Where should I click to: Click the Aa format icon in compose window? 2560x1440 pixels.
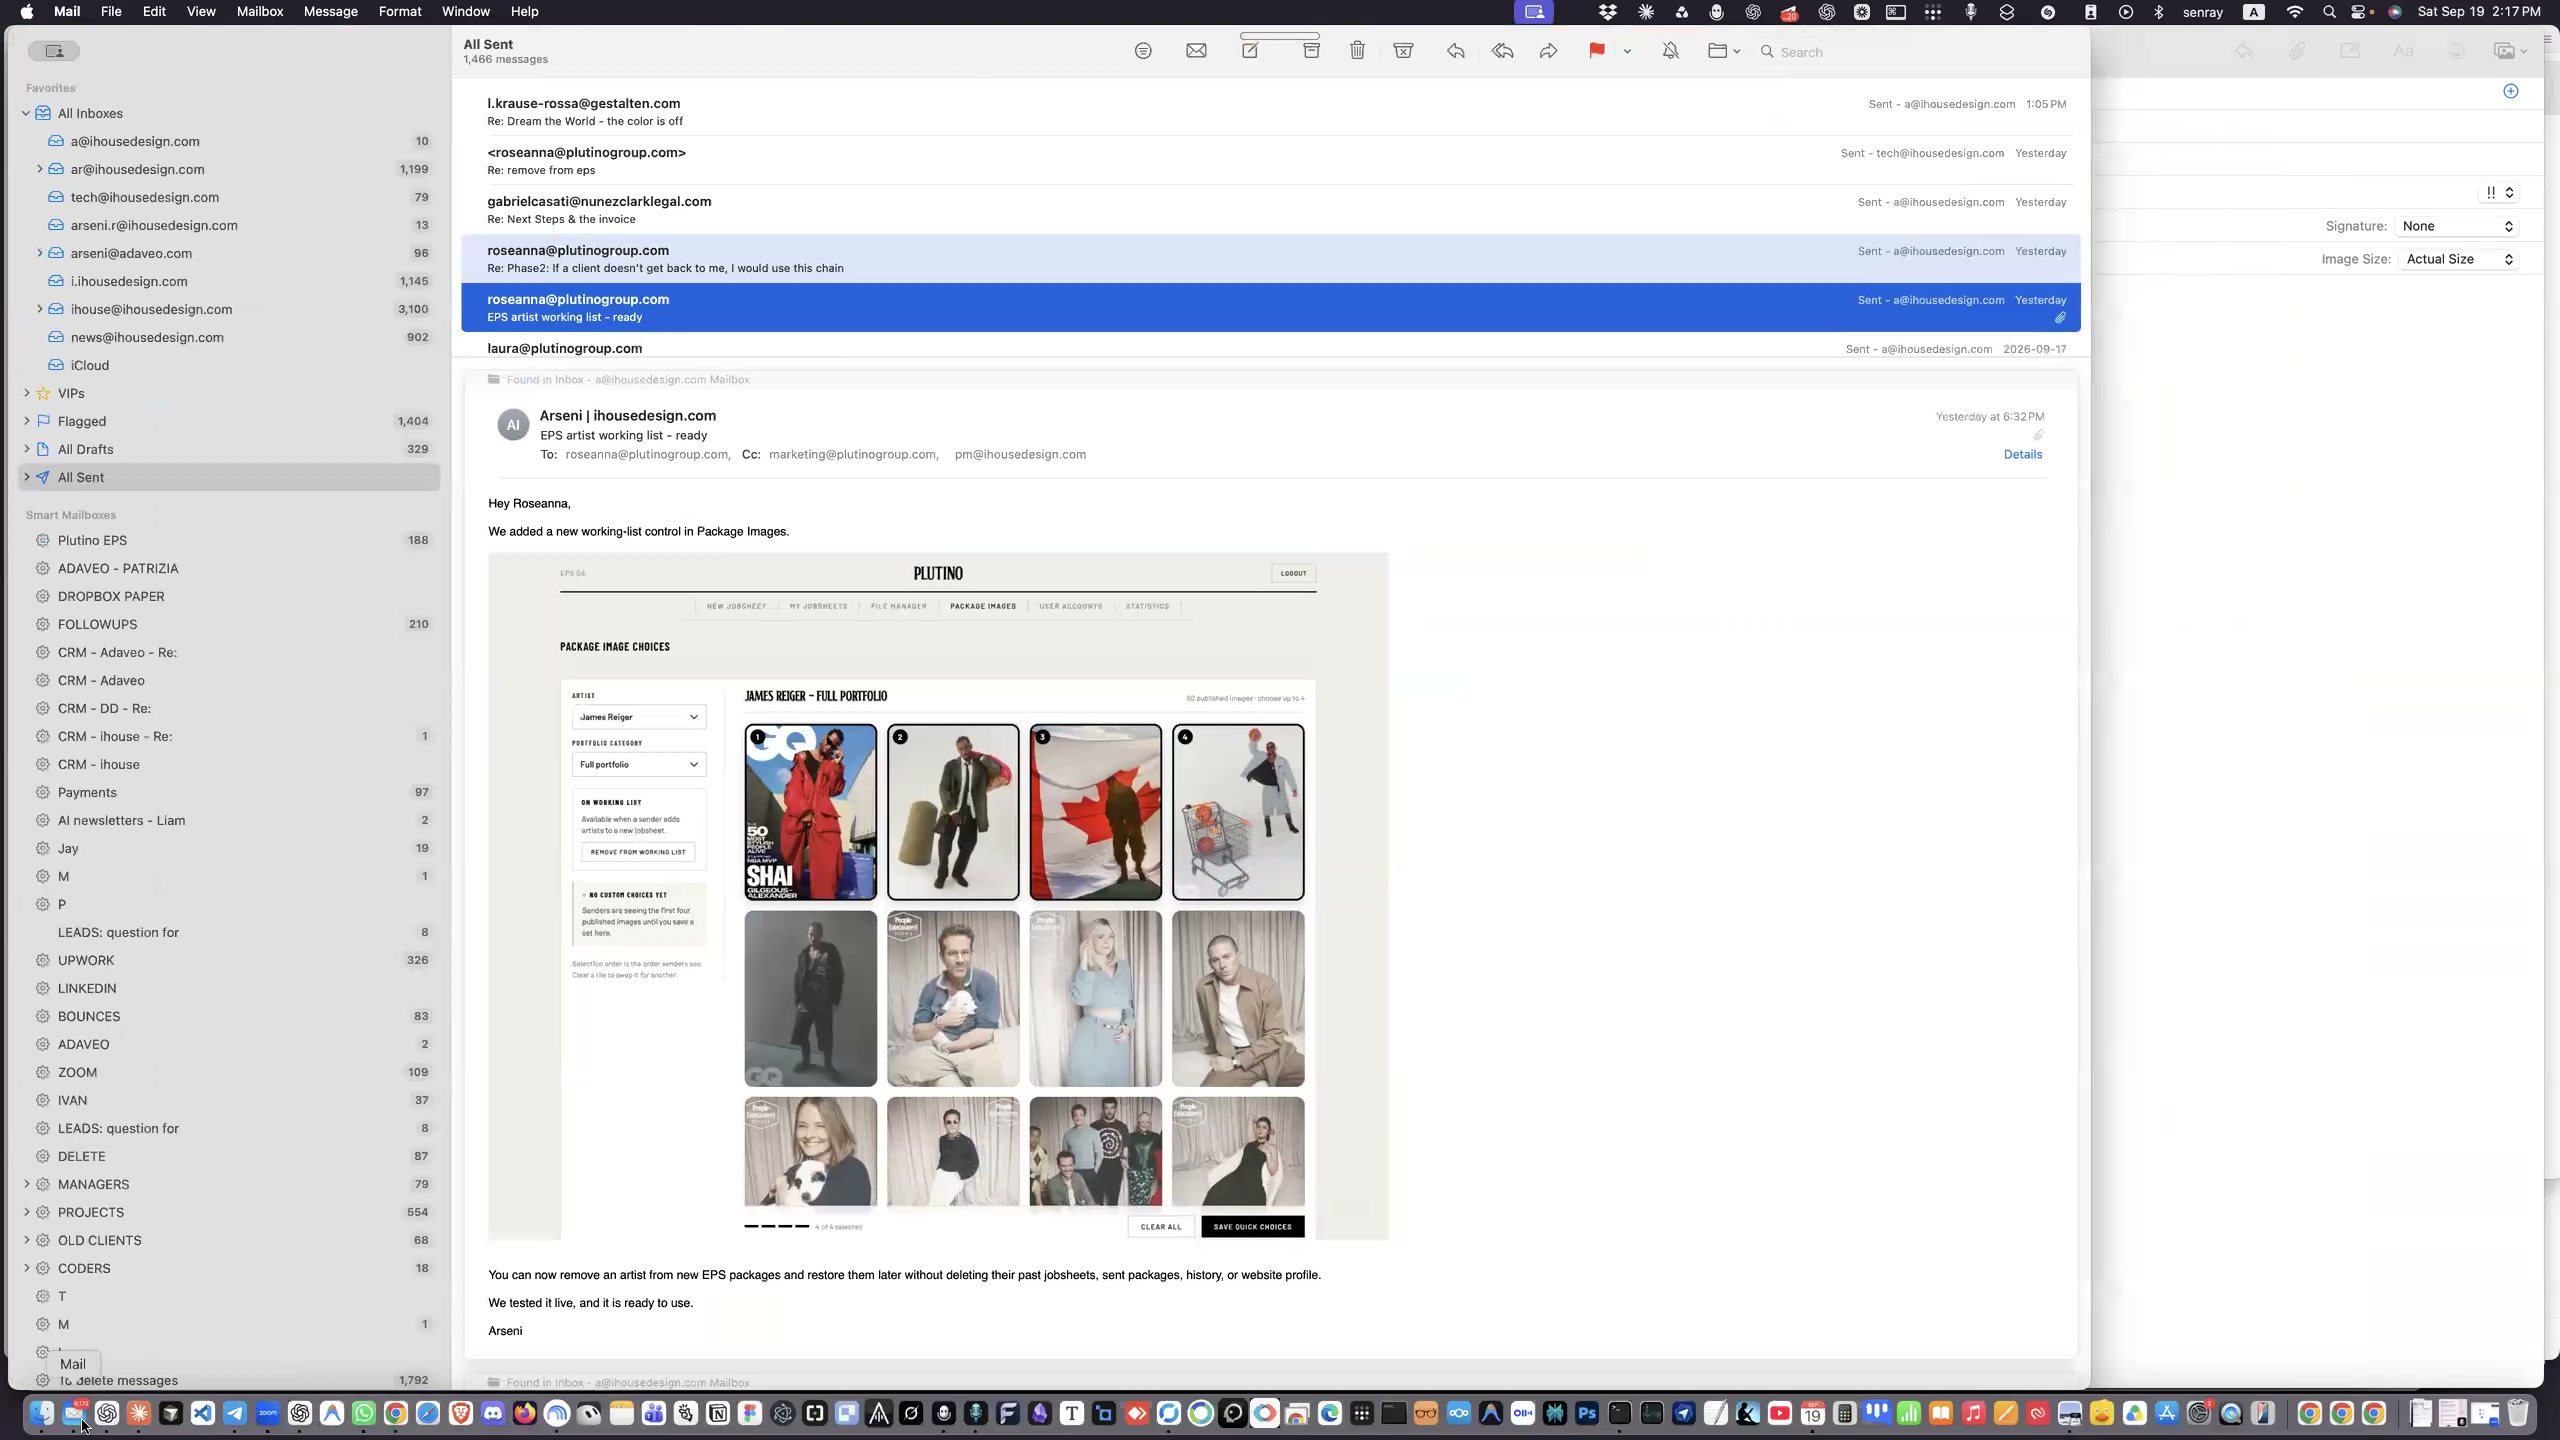[x=2403, y=51]
